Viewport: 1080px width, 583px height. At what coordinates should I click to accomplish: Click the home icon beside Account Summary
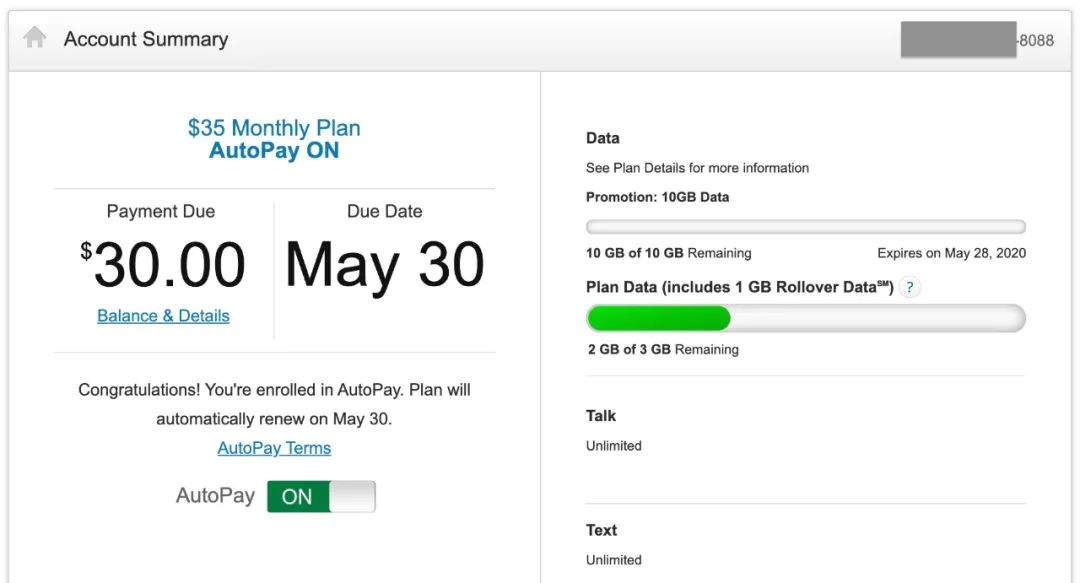pos(34,37)
